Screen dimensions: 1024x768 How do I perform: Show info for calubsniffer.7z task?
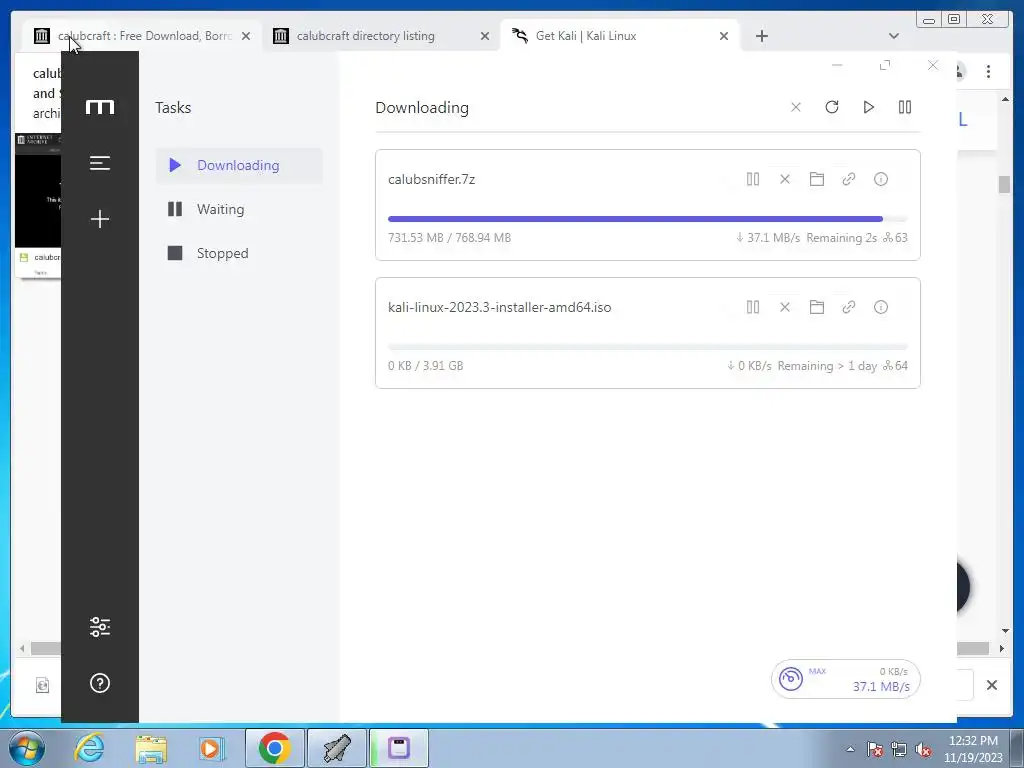point(881,179)
